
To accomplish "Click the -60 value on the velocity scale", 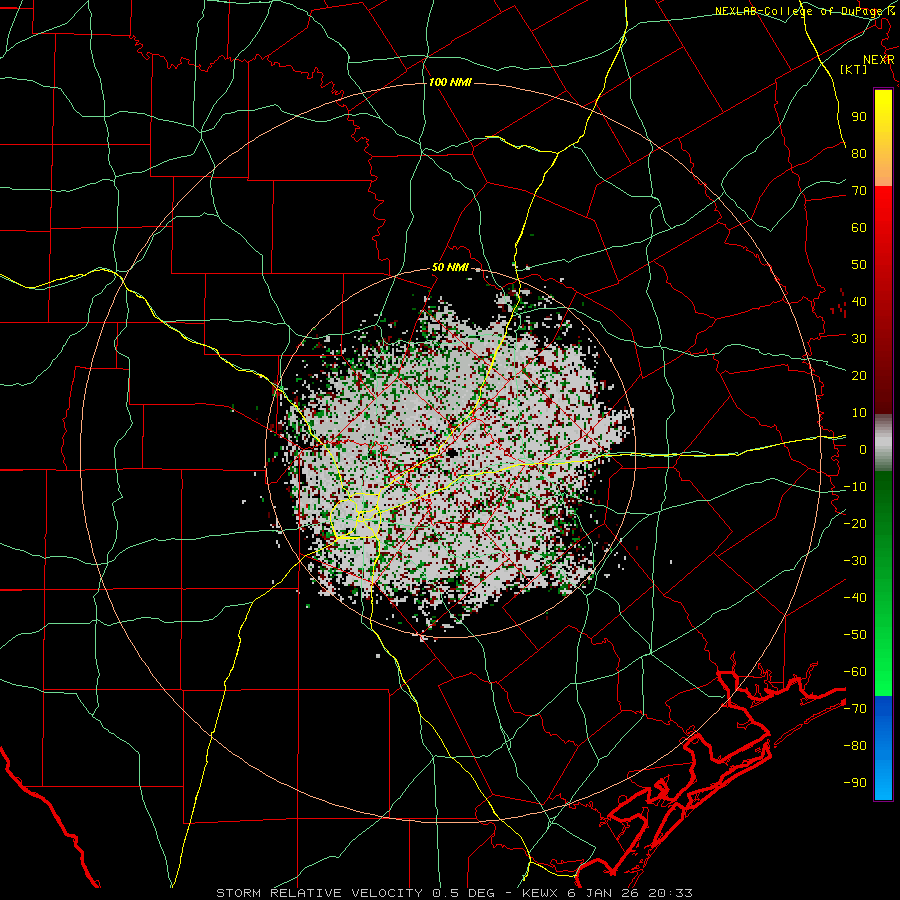I will tap(855, 672).
